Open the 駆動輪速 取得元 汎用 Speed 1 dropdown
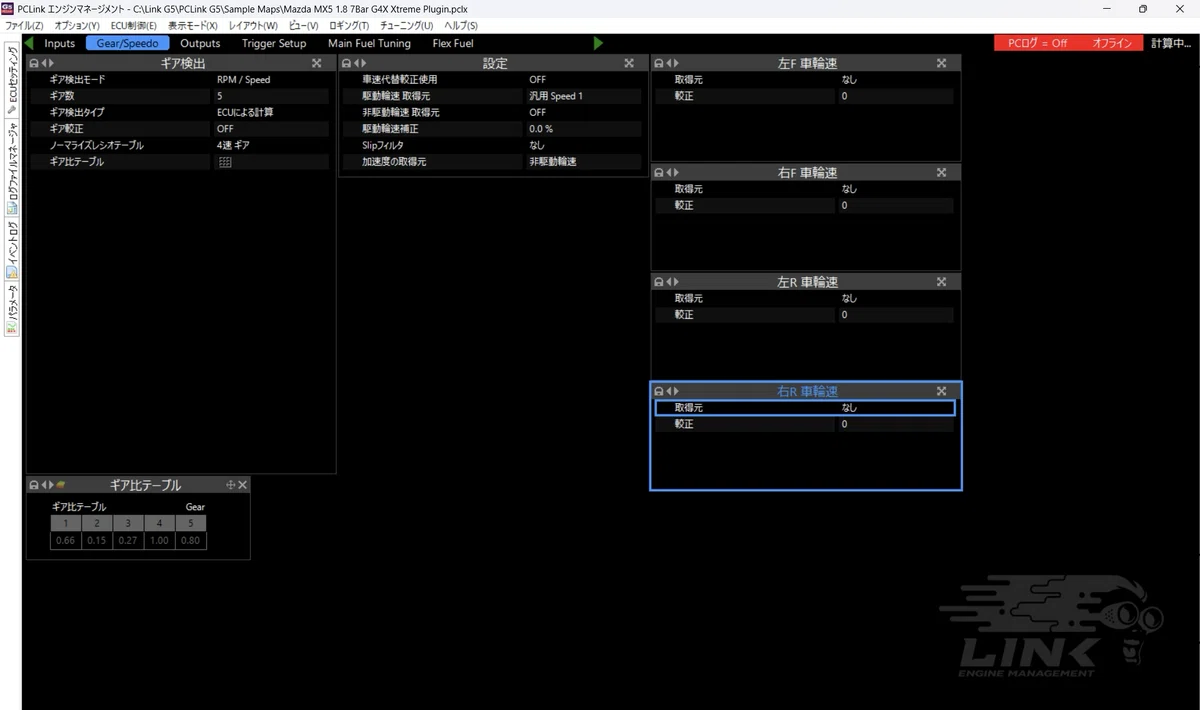This screenshot has height=710, width=1200. pyautogui.click(x=583, y=96)
